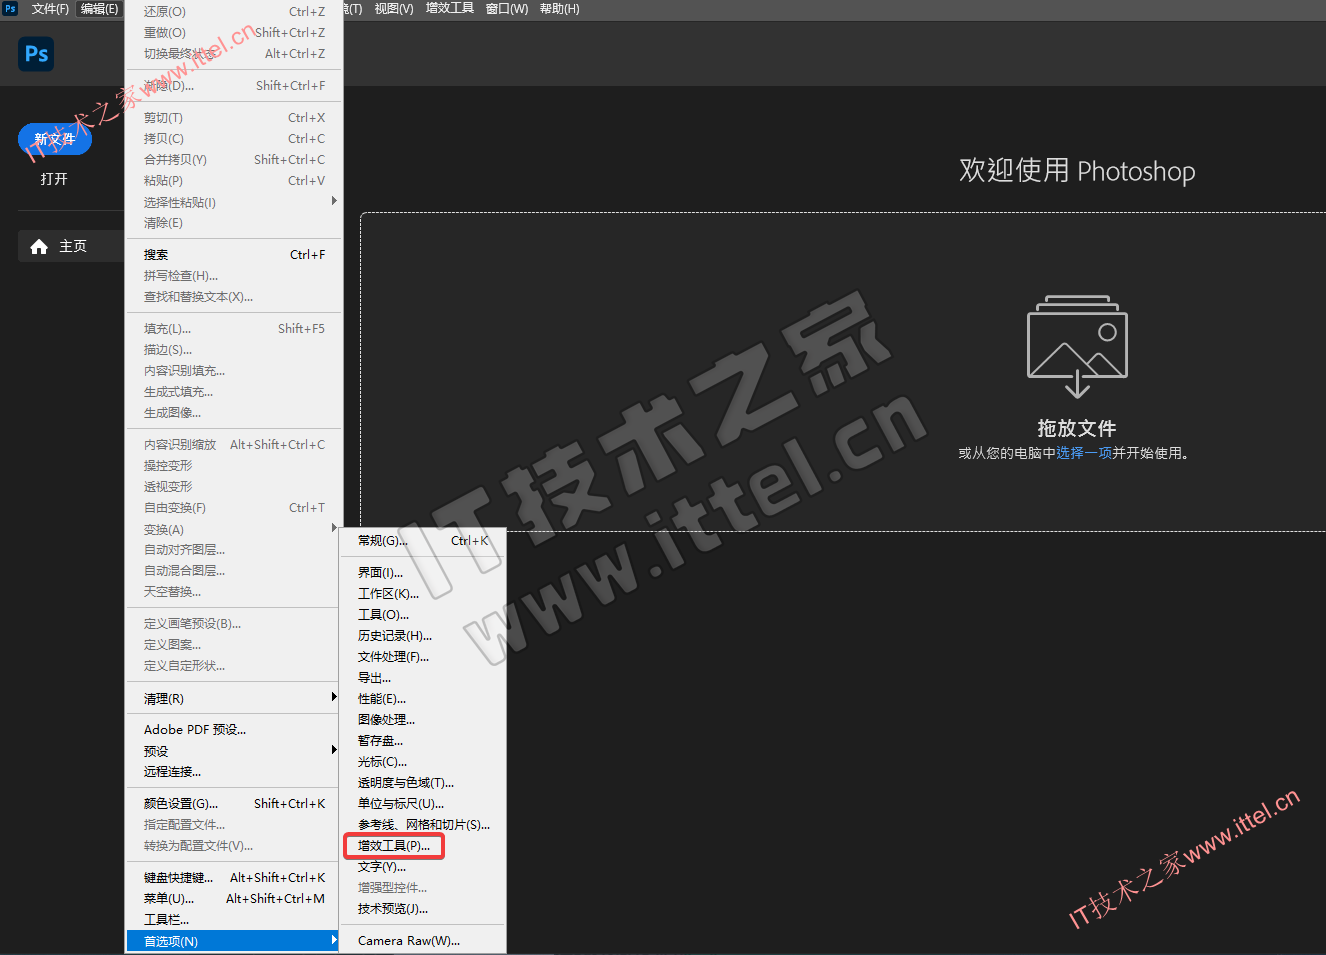This screenshot has width=1326, height=955.
Task: Click the 打开 button
Action: click(x=54, y=179)
